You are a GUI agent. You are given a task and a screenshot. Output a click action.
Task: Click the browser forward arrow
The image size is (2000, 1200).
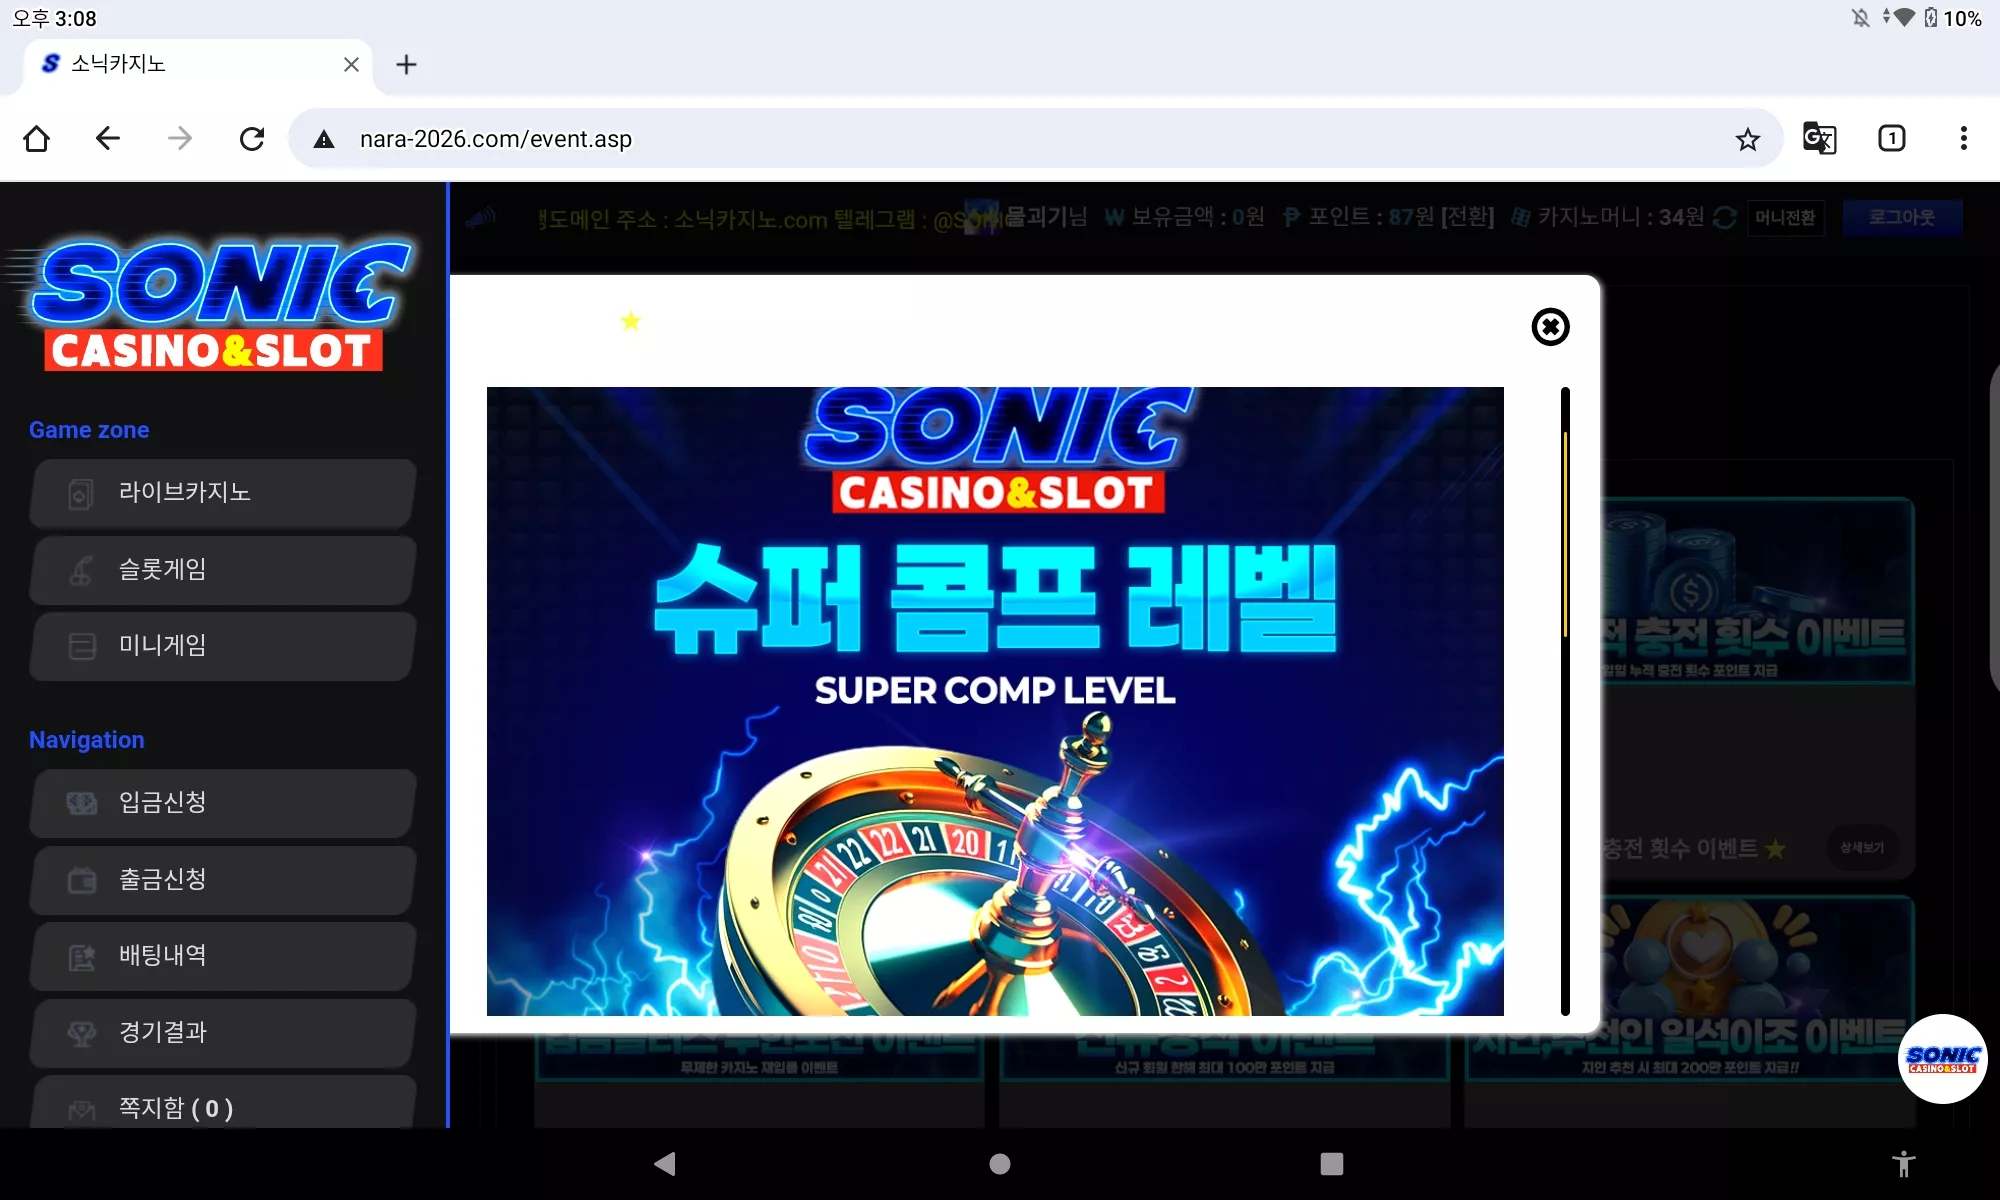(x=180, y=138)
